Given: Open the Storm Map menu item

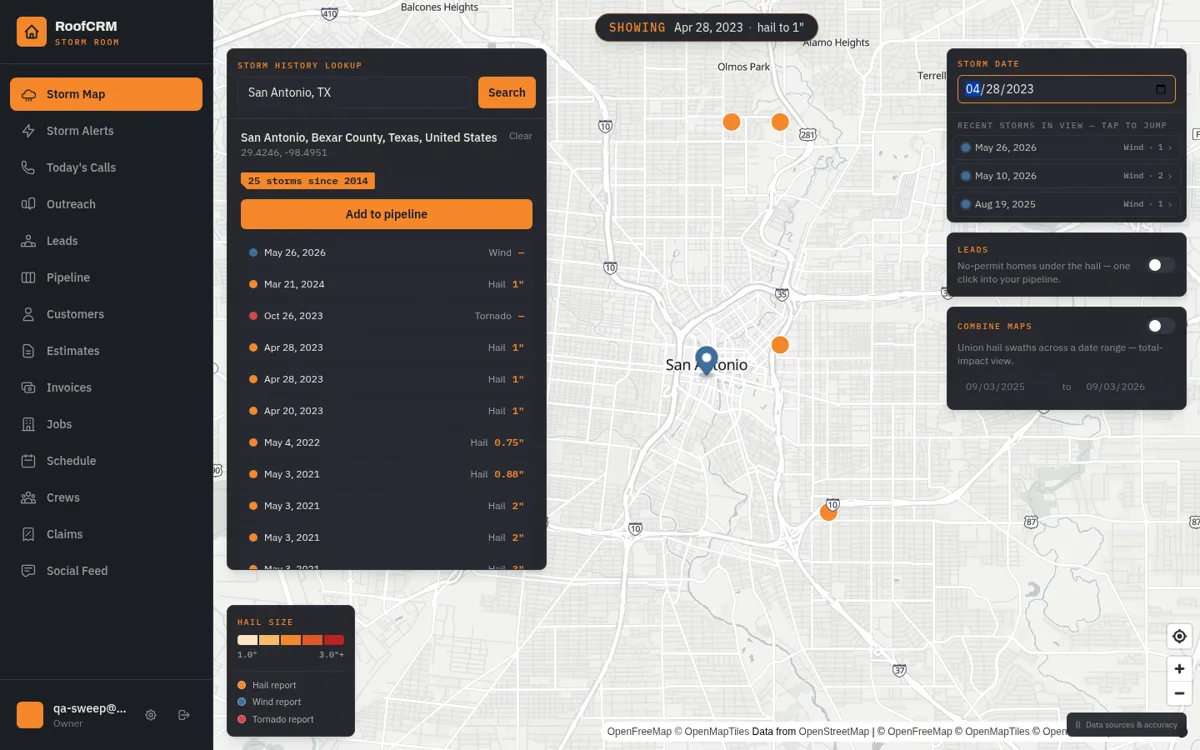Looking at the screenshot, I should pyautogui.click(x=106, y=94).
